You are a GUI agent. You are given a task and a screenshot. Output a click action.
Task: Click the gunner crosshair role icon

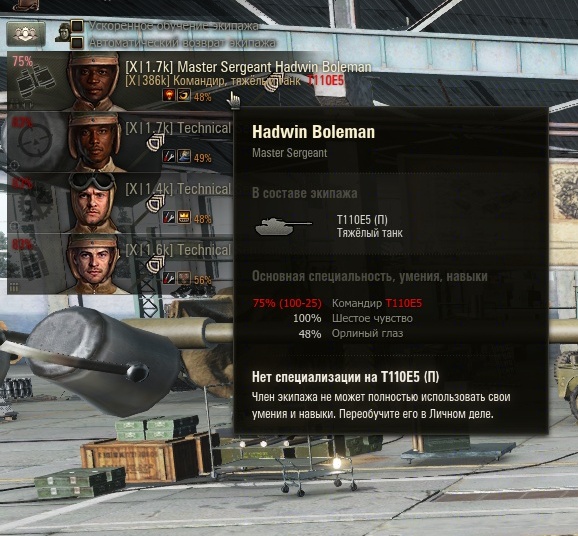coord(35,141)
